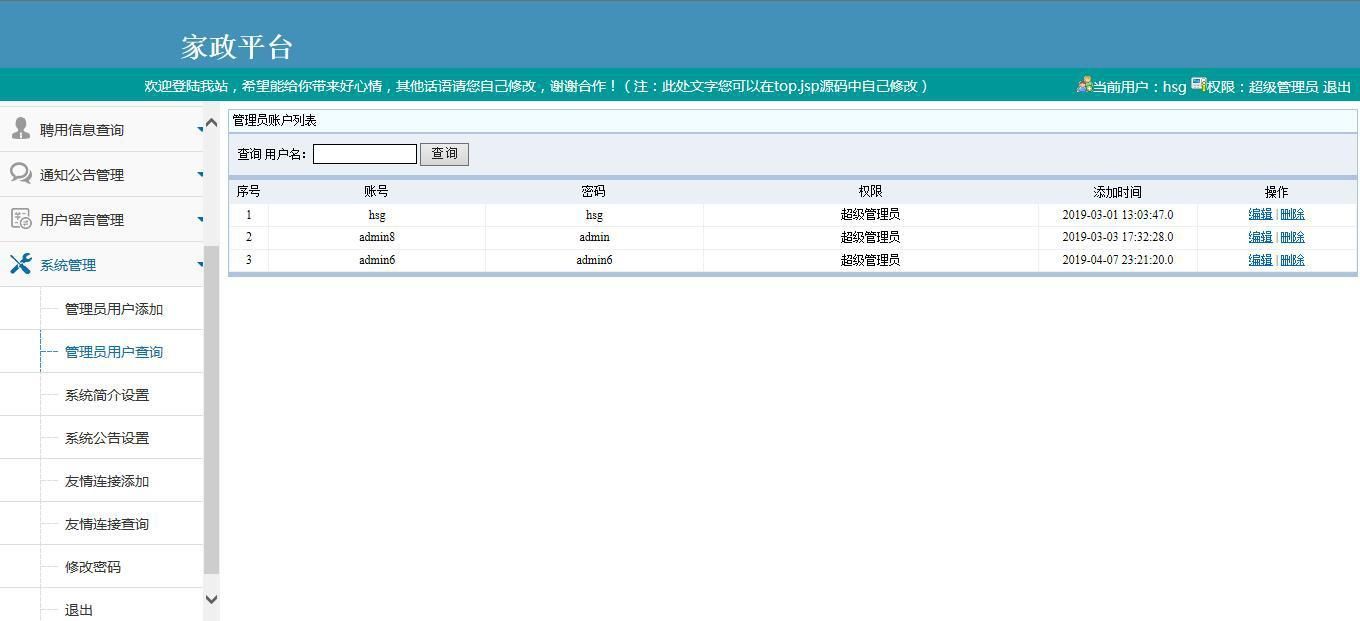Click 超级管理员 in the admin8 row
This screenshot has width=1360, height=621.
click(870, 237)
